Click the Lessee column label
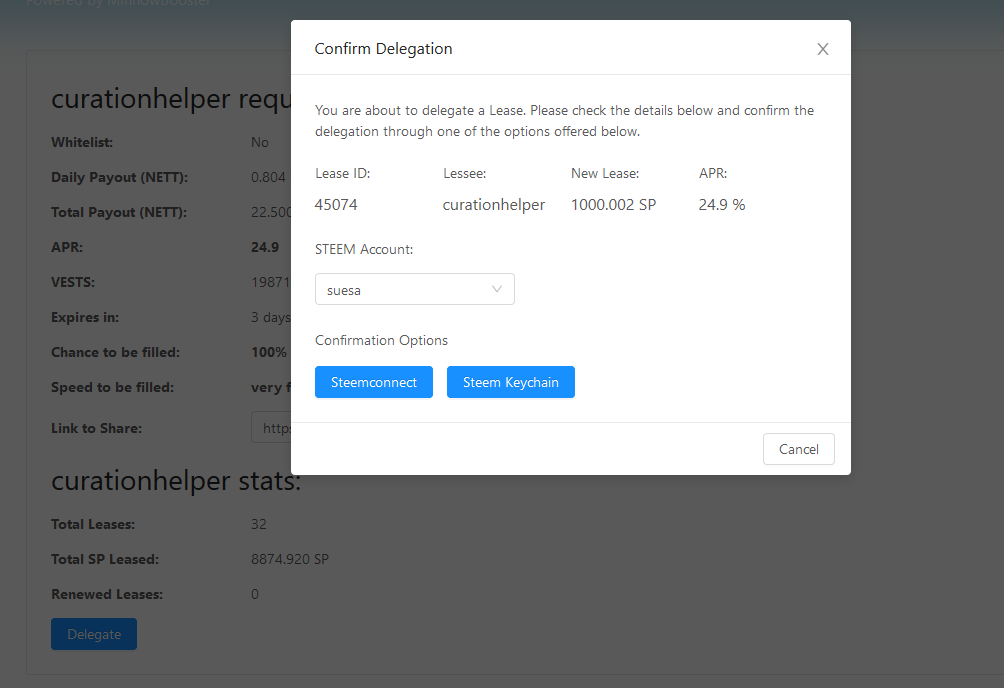The image size is (1004, 688). (465, 173)
